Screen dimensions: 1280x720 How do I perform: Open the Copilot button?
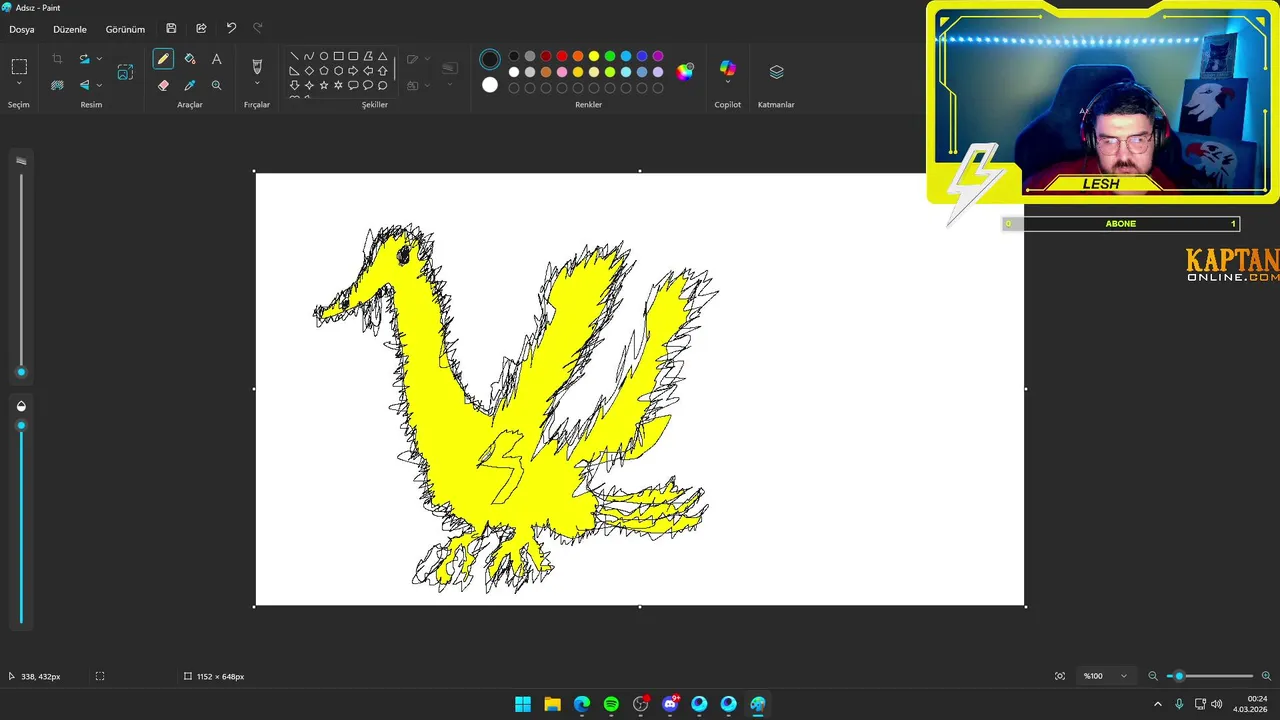(x=728, y=68)
